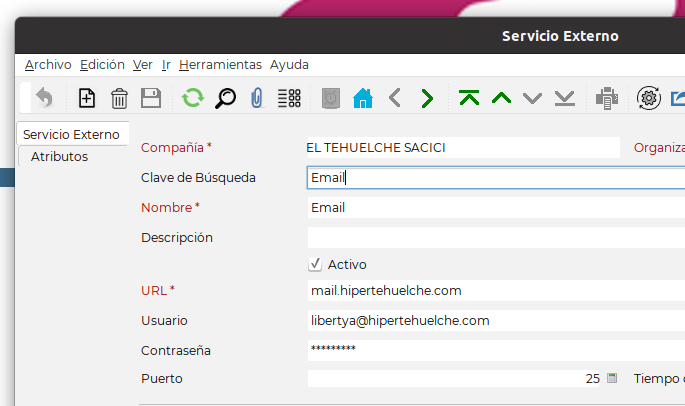Focus the Clave de Búsqueda input field
Screen dimensions: 685x406
coord(496,177)
